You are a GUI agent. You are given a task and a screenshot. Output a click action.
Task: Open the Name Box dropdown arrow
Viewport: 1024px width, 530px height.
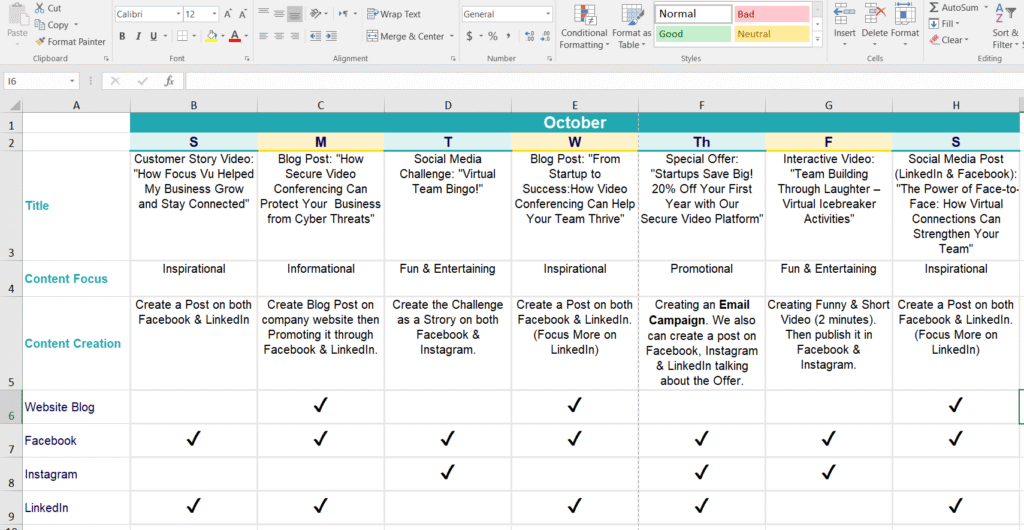[x=72, y=82]
